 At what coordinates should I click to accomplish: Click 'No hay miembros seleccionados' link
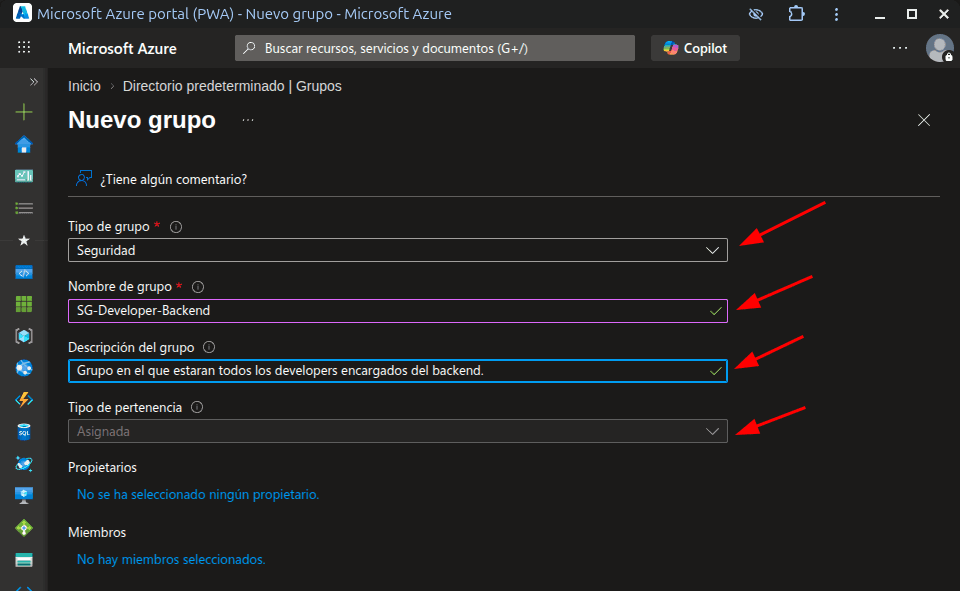tap(171, 559)
